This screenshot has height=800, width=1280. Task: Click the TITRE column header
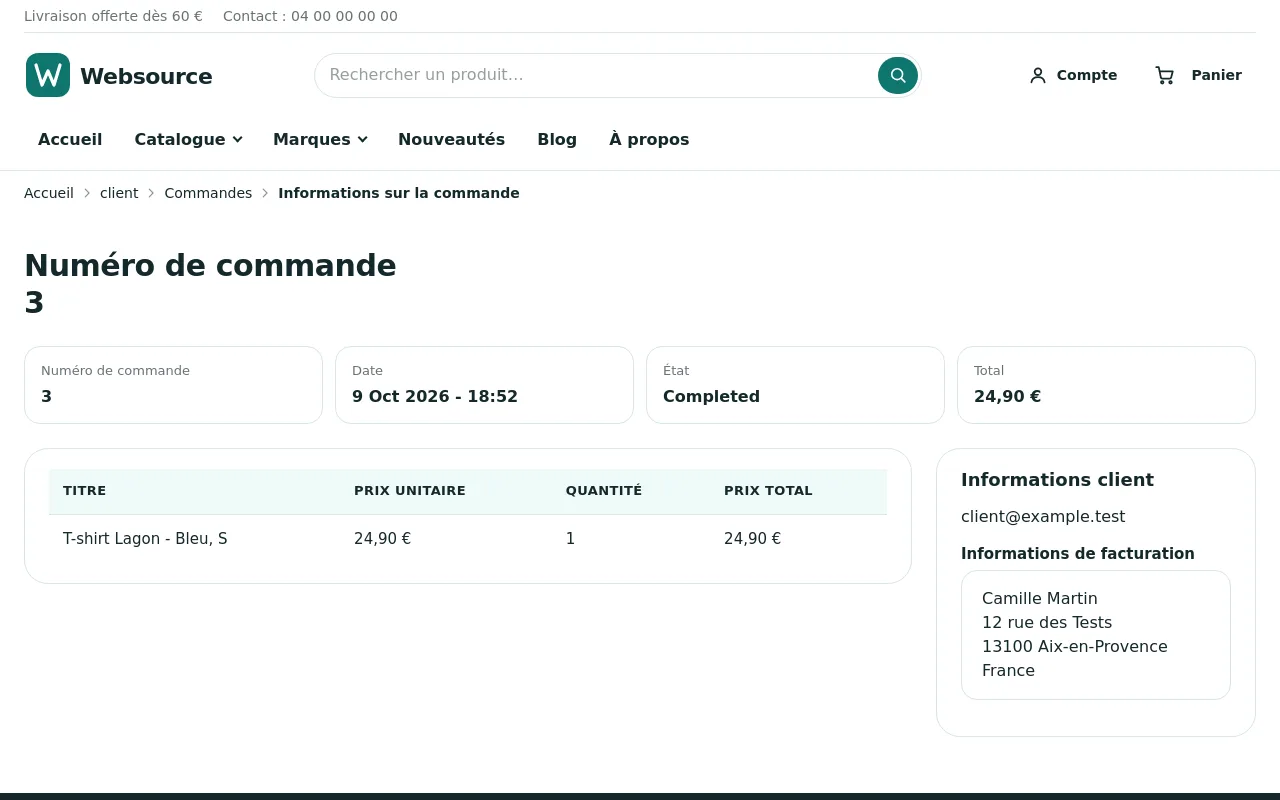point(84,491)
